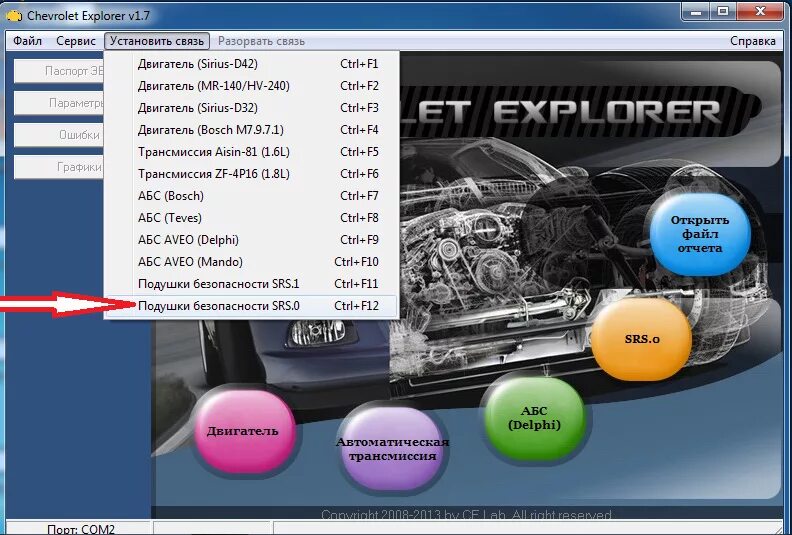
Task: Select Трансмиссия Aisin-81 (1.6L) menu item
Action: (x=252, y=152)
